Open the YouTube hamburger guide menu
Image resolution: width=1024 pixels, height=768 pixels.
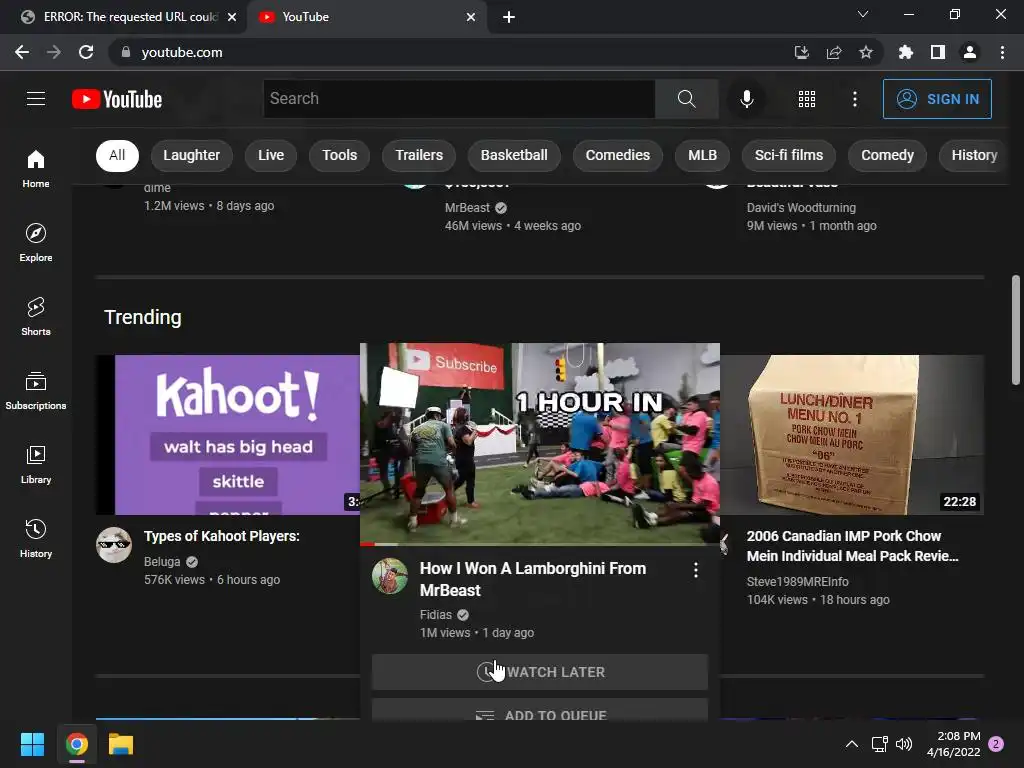point(36,99)
